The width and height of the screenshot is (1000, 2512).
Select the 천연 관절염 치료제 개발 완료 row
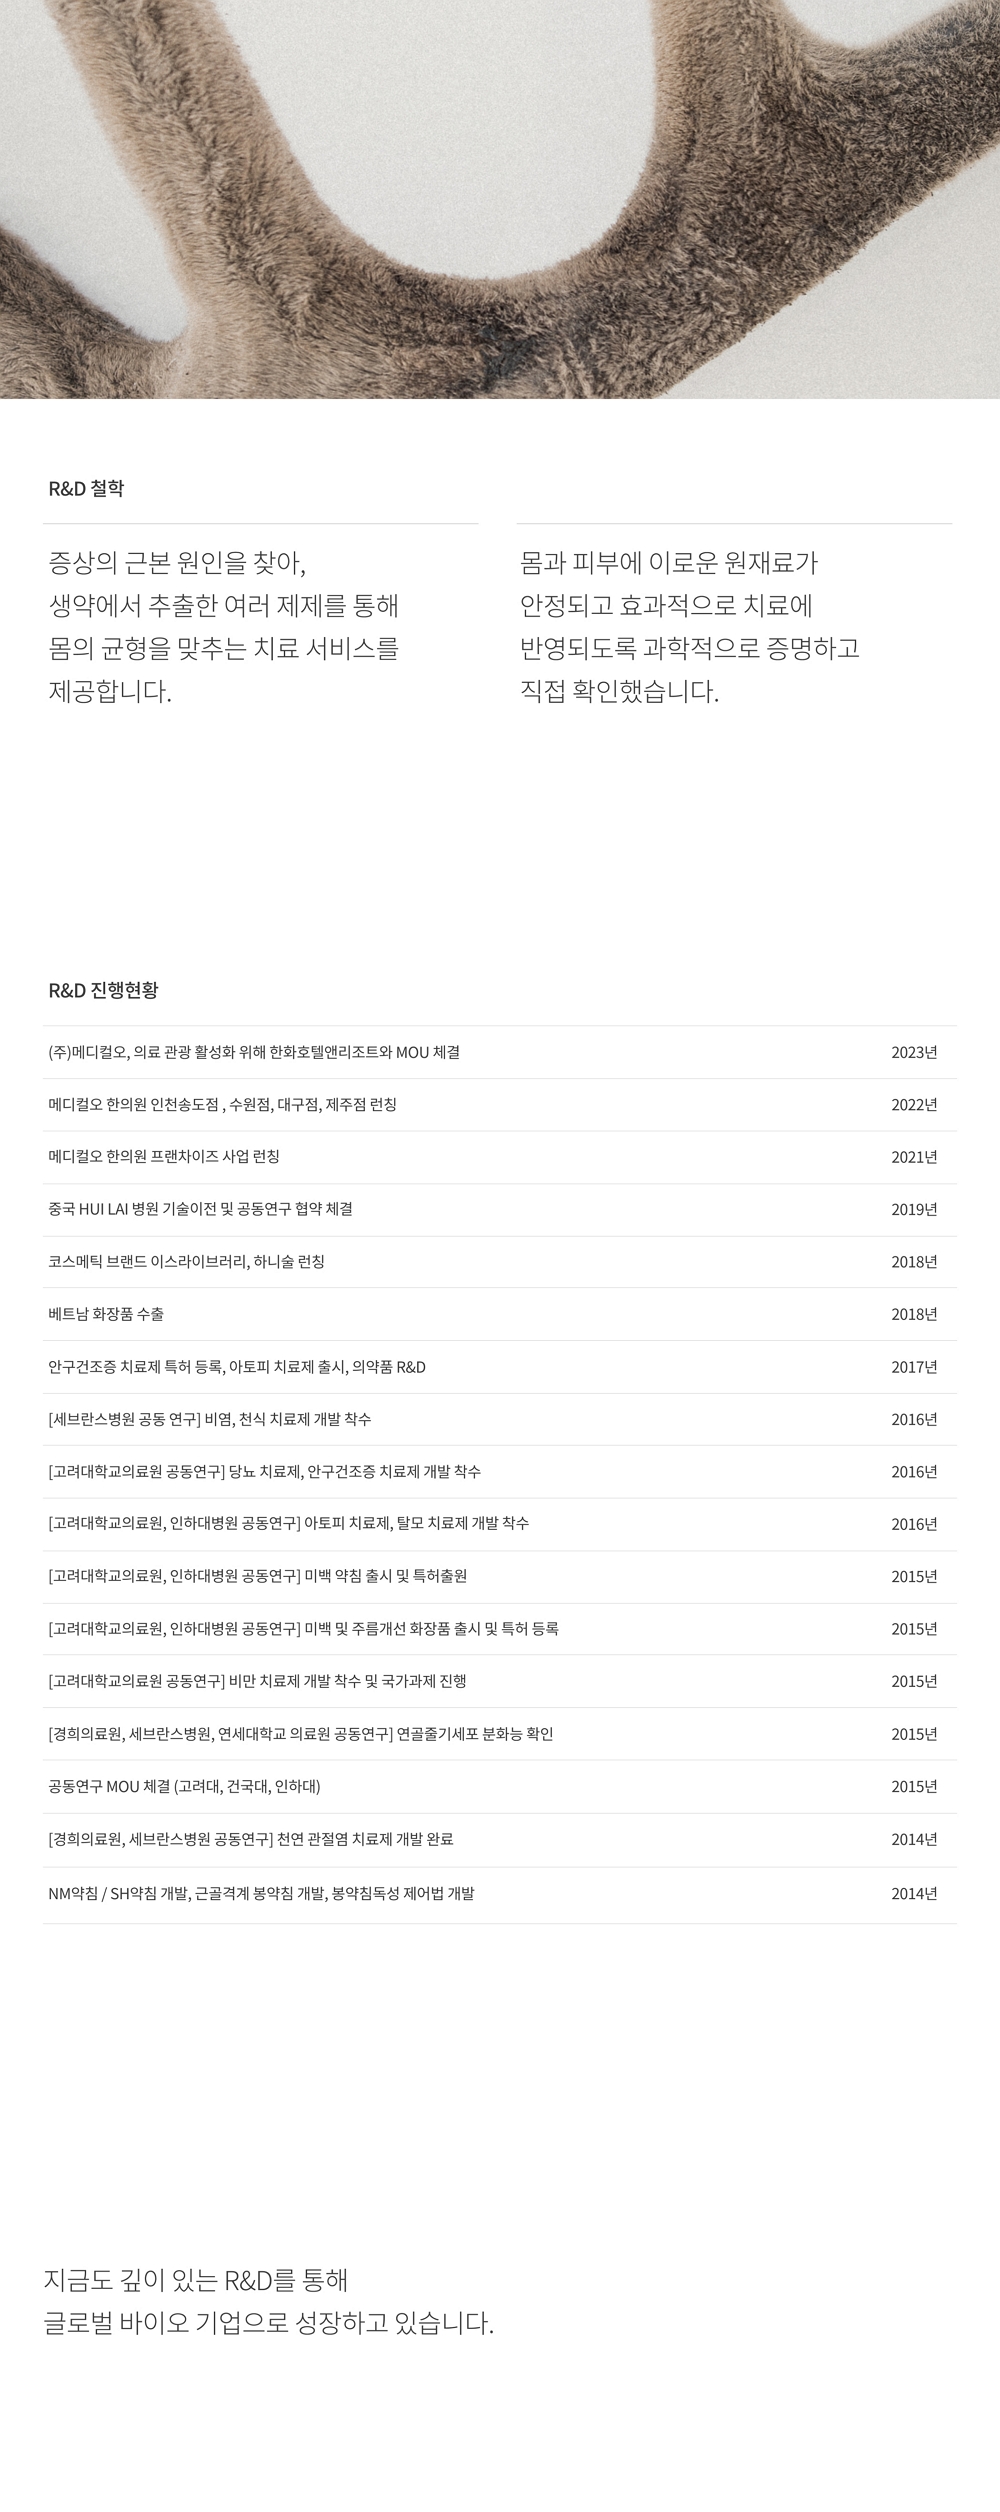(500, 1840)
